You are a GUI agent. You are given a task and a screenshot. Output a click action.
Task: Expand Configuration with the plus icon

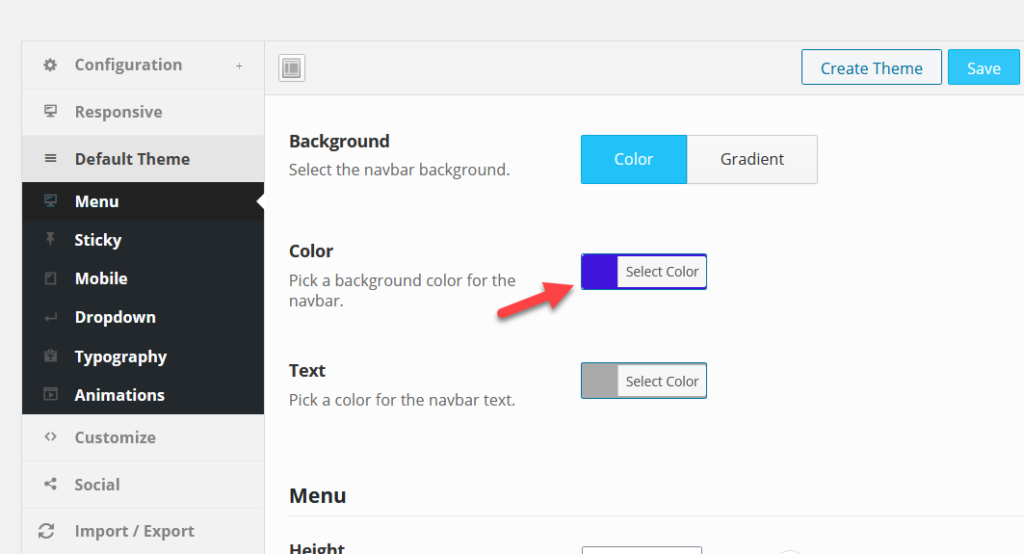click(239, 65)
